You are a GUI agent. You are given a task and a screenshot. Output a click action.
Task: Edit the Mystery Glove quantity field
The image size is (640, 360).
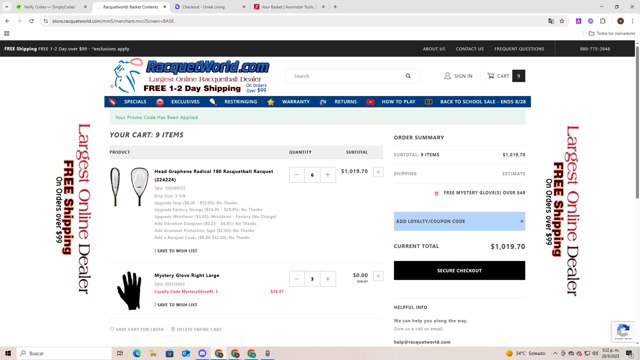[312, 279]
